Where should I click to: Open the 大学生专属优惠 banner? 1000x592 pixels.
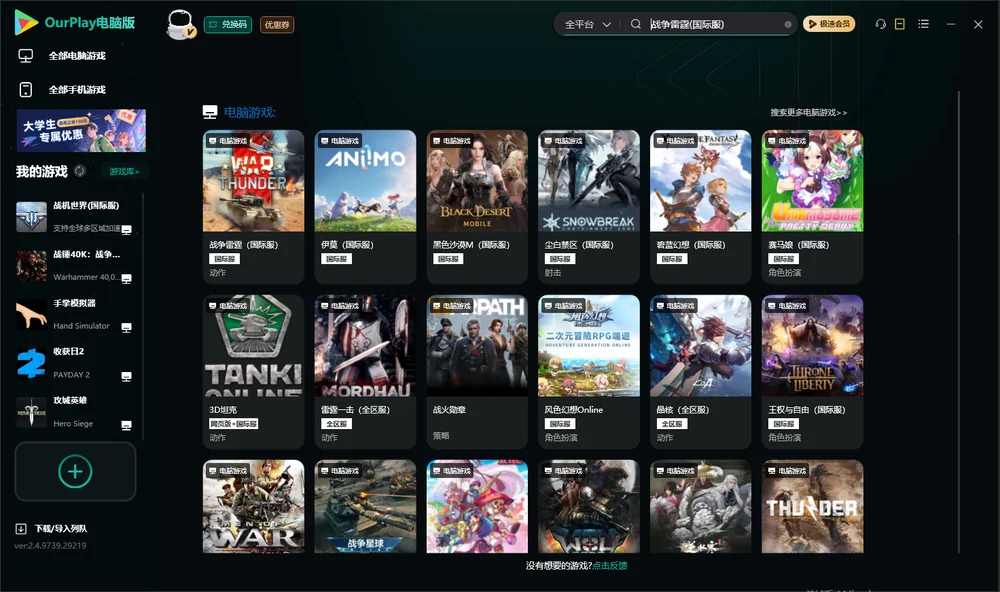81,130
